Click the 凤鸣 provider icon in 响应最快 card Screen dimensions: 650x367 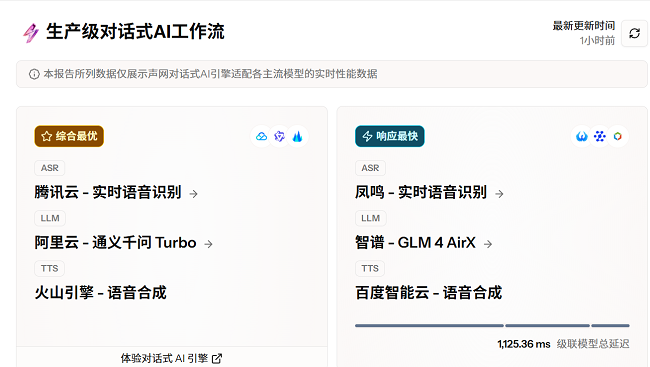pos(582,136)
